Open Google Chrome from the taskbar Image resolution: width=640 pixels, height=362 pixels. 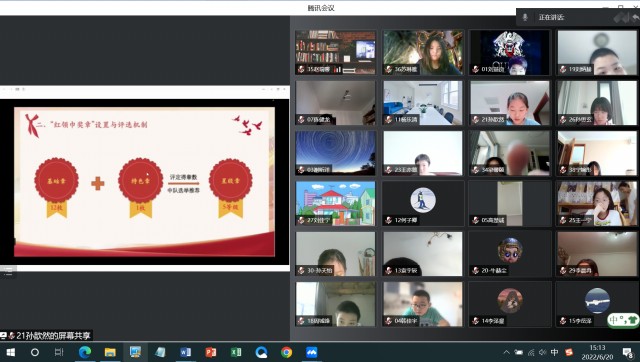(287, 352)
